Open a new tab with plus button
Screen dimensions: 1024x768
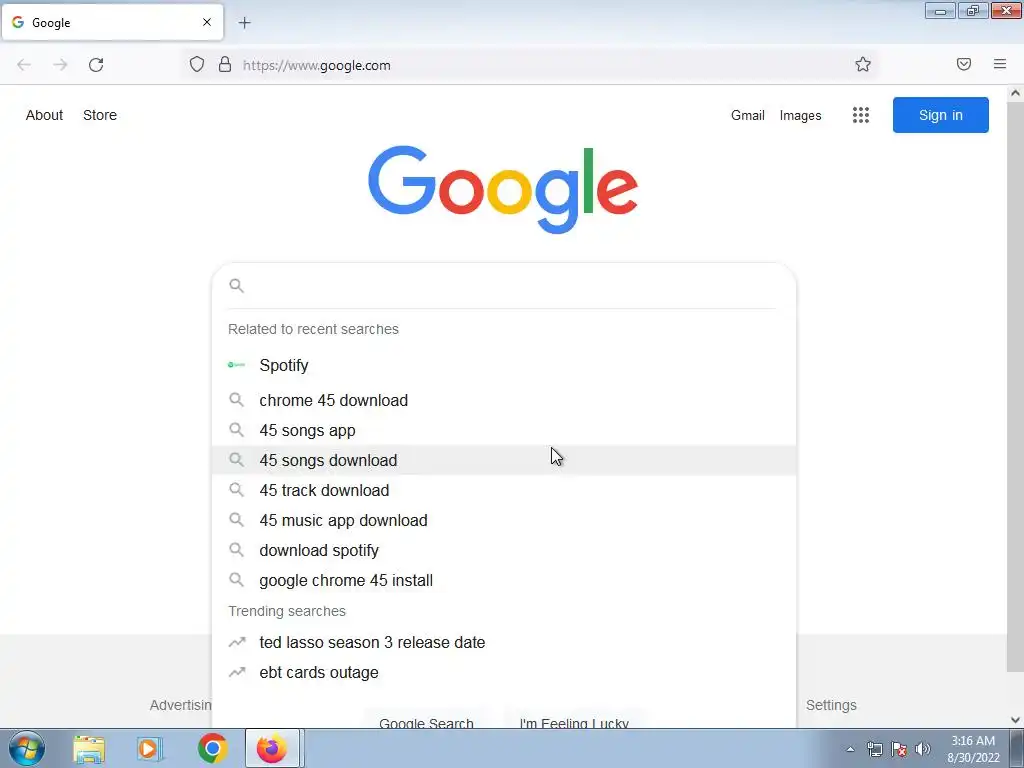pos(244,23)
